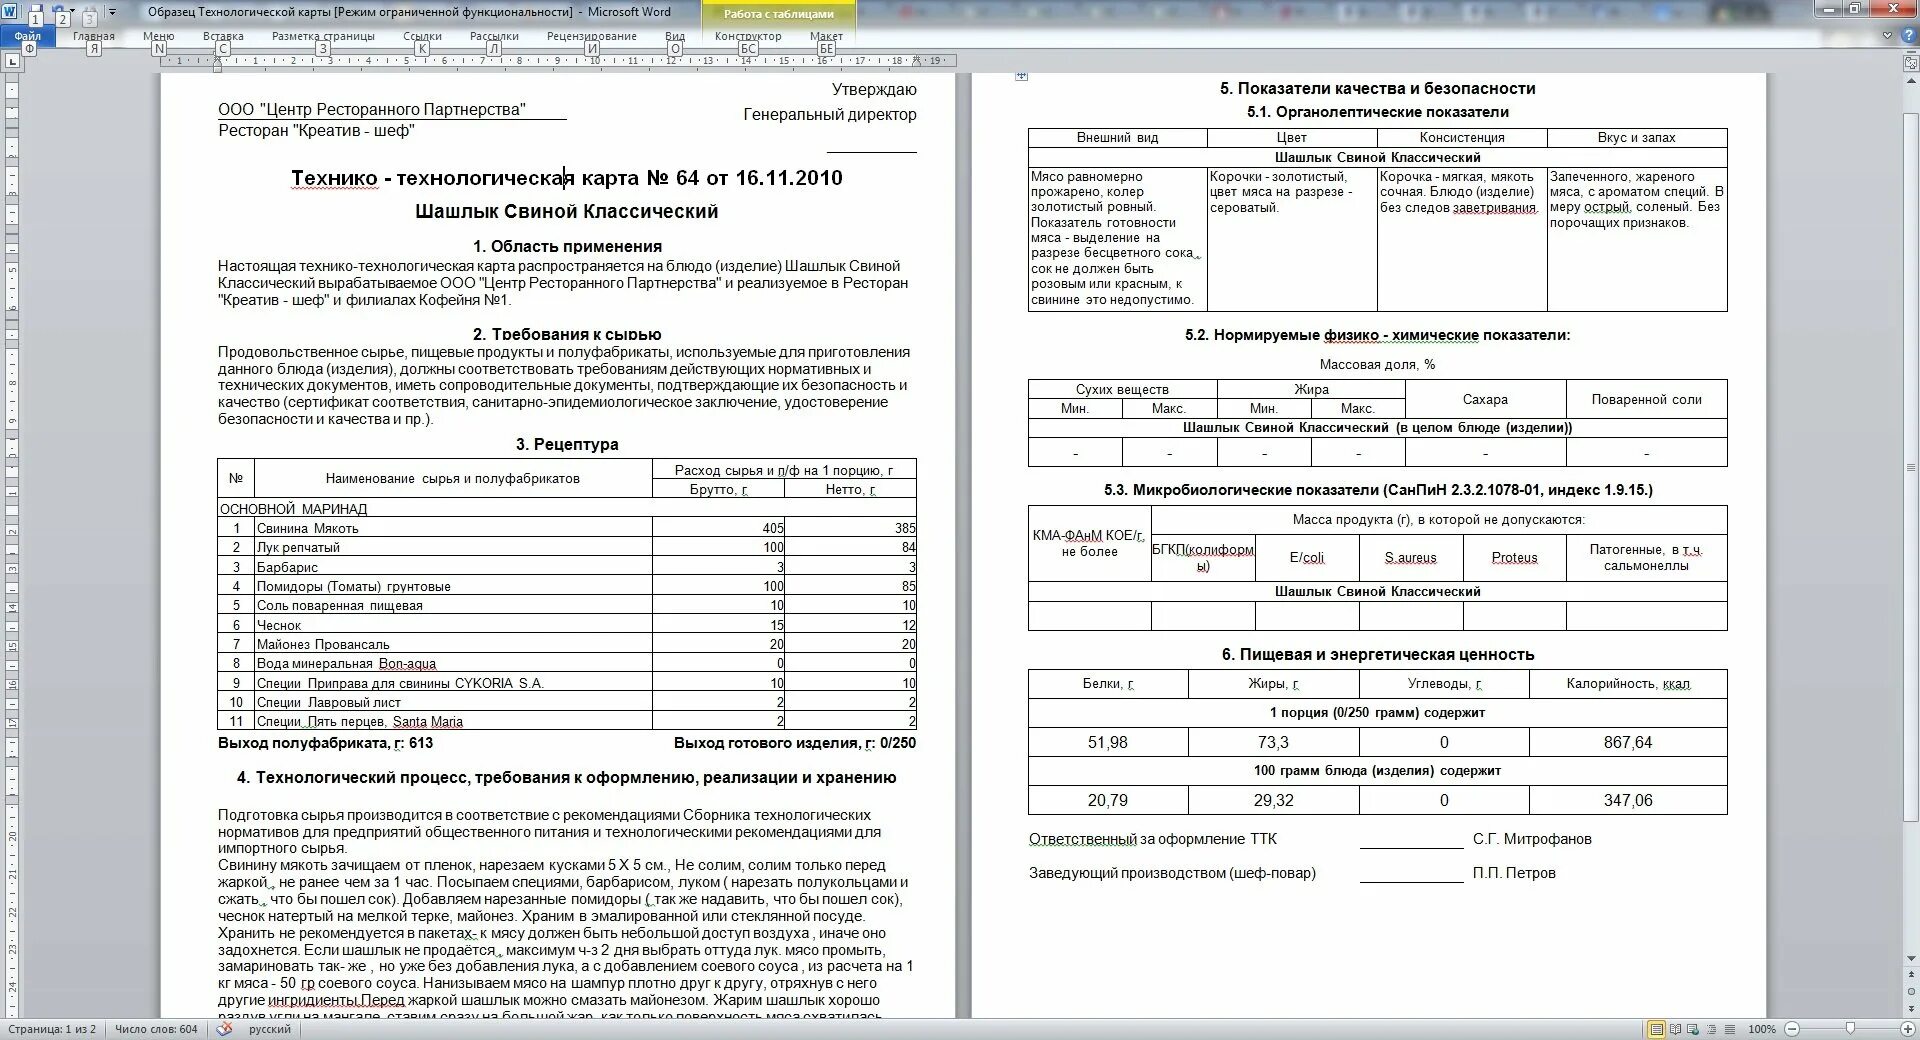This screenshot has height=1040, width=1920.
Task: Switch to Web Layout view
Action: click(x=1694, y=1029)
